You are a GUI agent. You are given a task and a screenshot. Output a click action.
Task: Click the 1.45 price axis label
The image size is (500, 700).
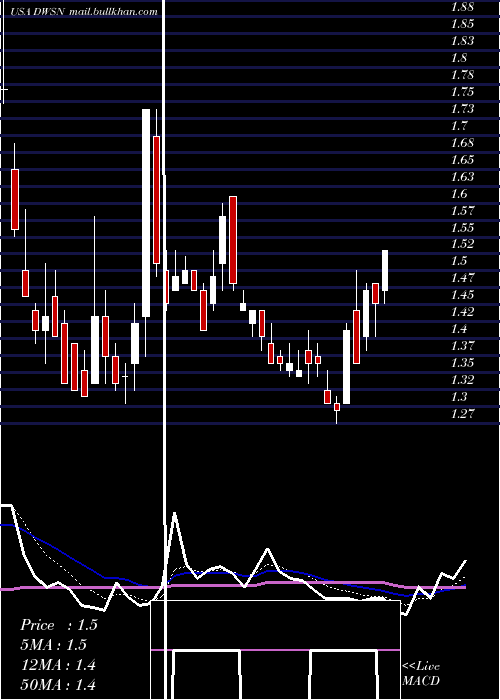462,295
